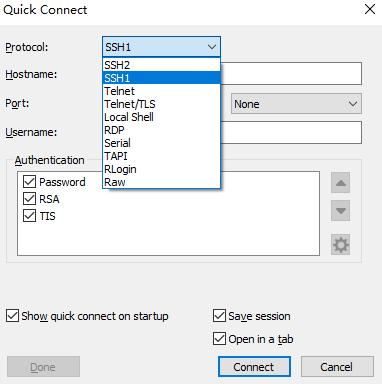Open authentication properties gear icon
Image resolution: width=382 pixels, height=384 pixels.
340,245
